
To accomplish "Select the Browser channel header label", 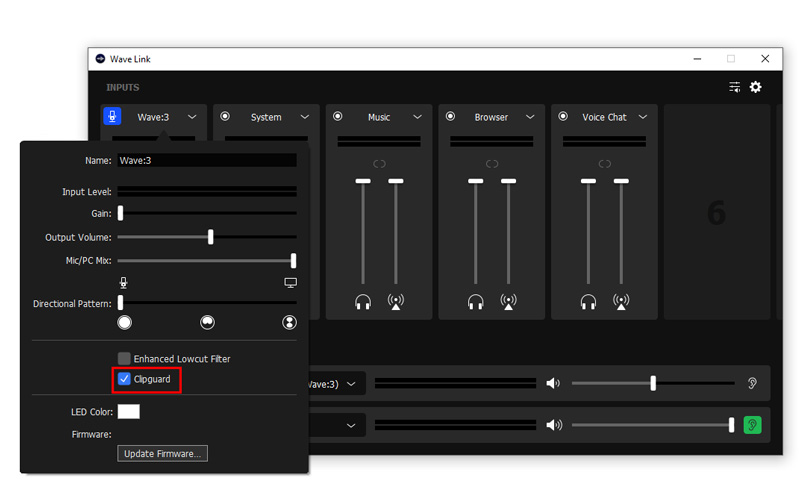I will [491, 117].
